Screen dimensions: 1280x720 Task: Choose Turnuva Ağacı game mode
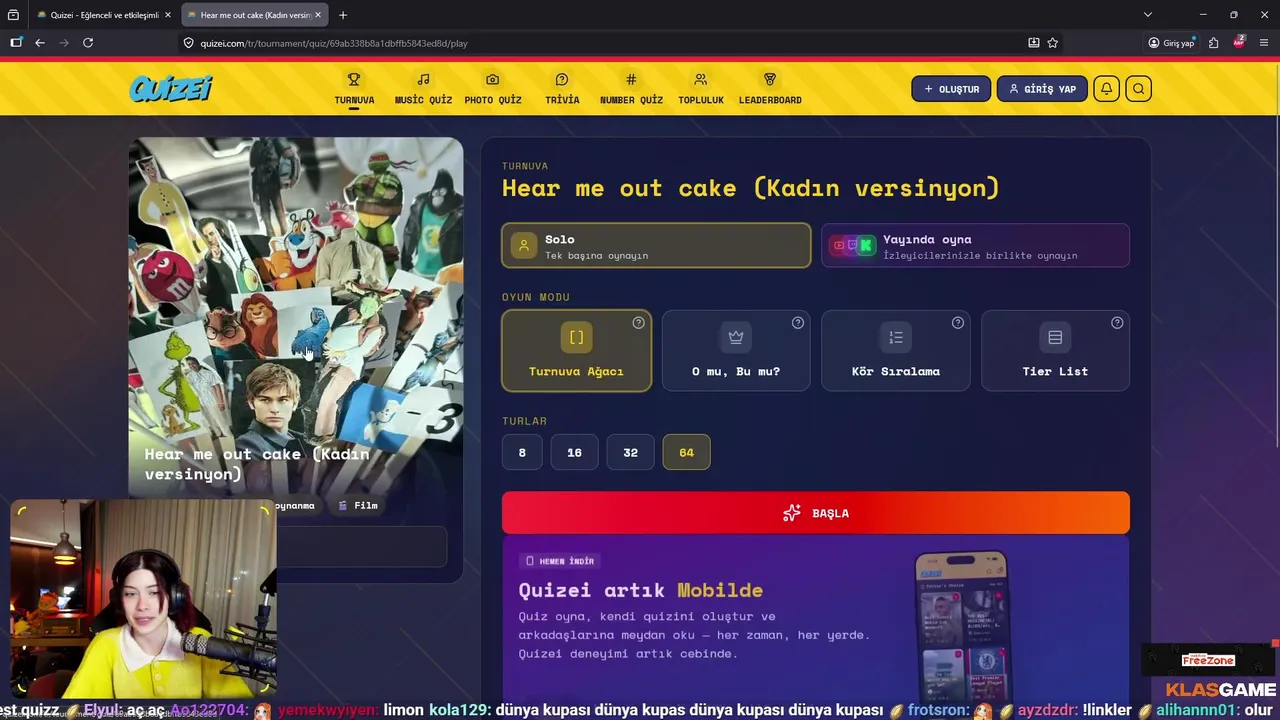[576, 350]
